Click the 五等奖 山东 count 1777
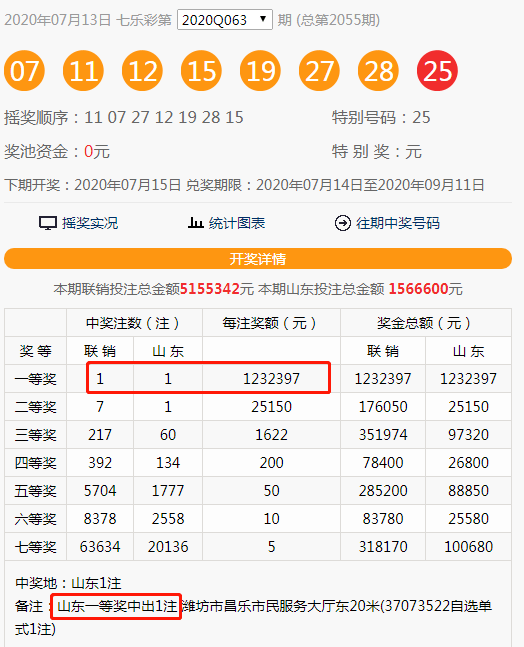This screenshot has width=524, height=647. pyautogui.click(x=168, y=491)
